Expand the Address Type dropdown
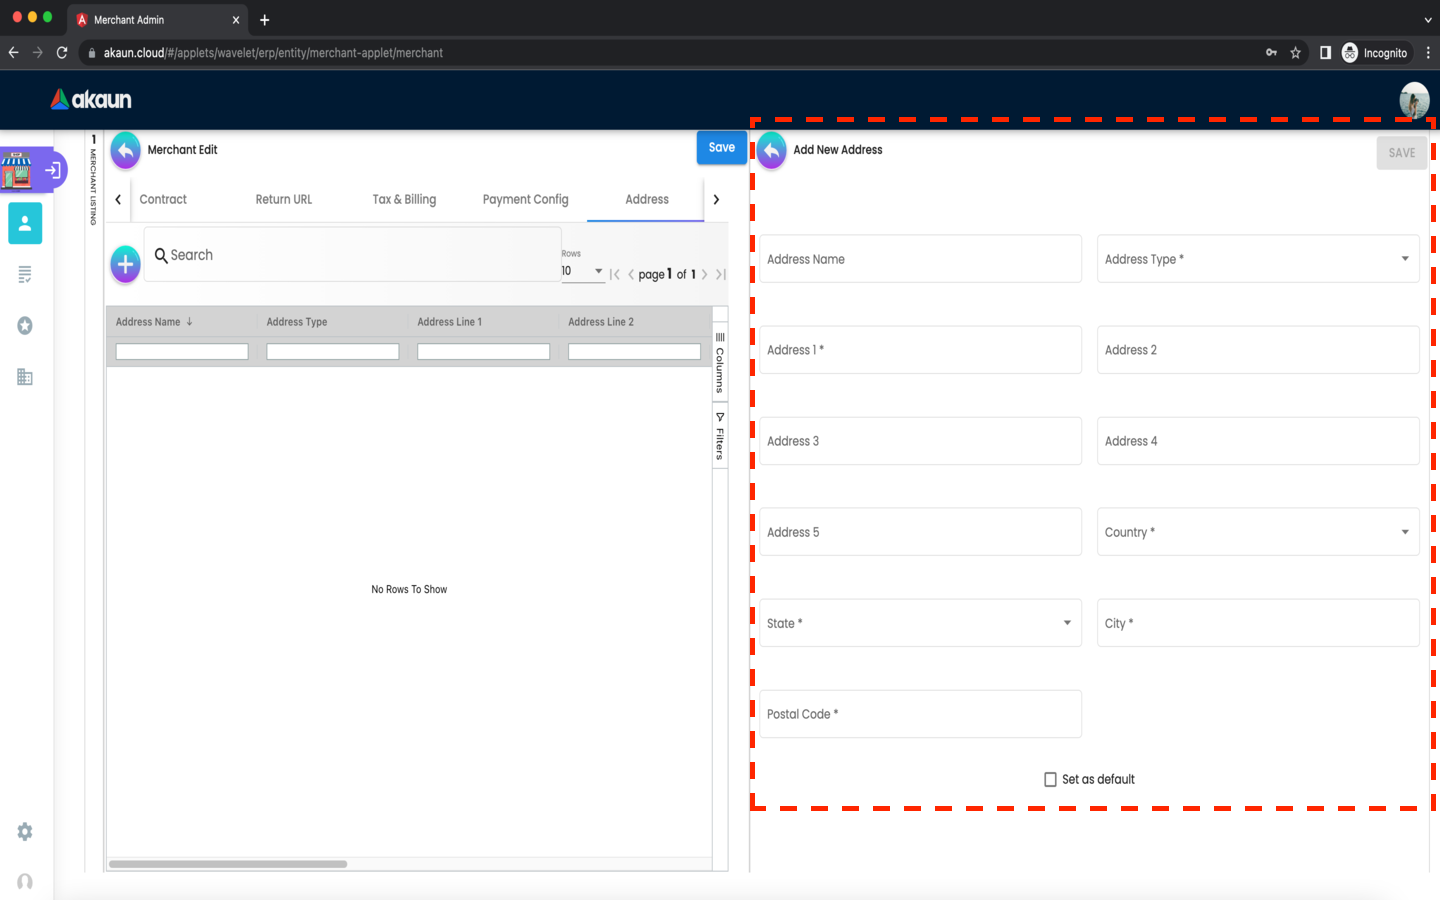The height and width of the screenshot is (900, 1440). pos(1257,259)
